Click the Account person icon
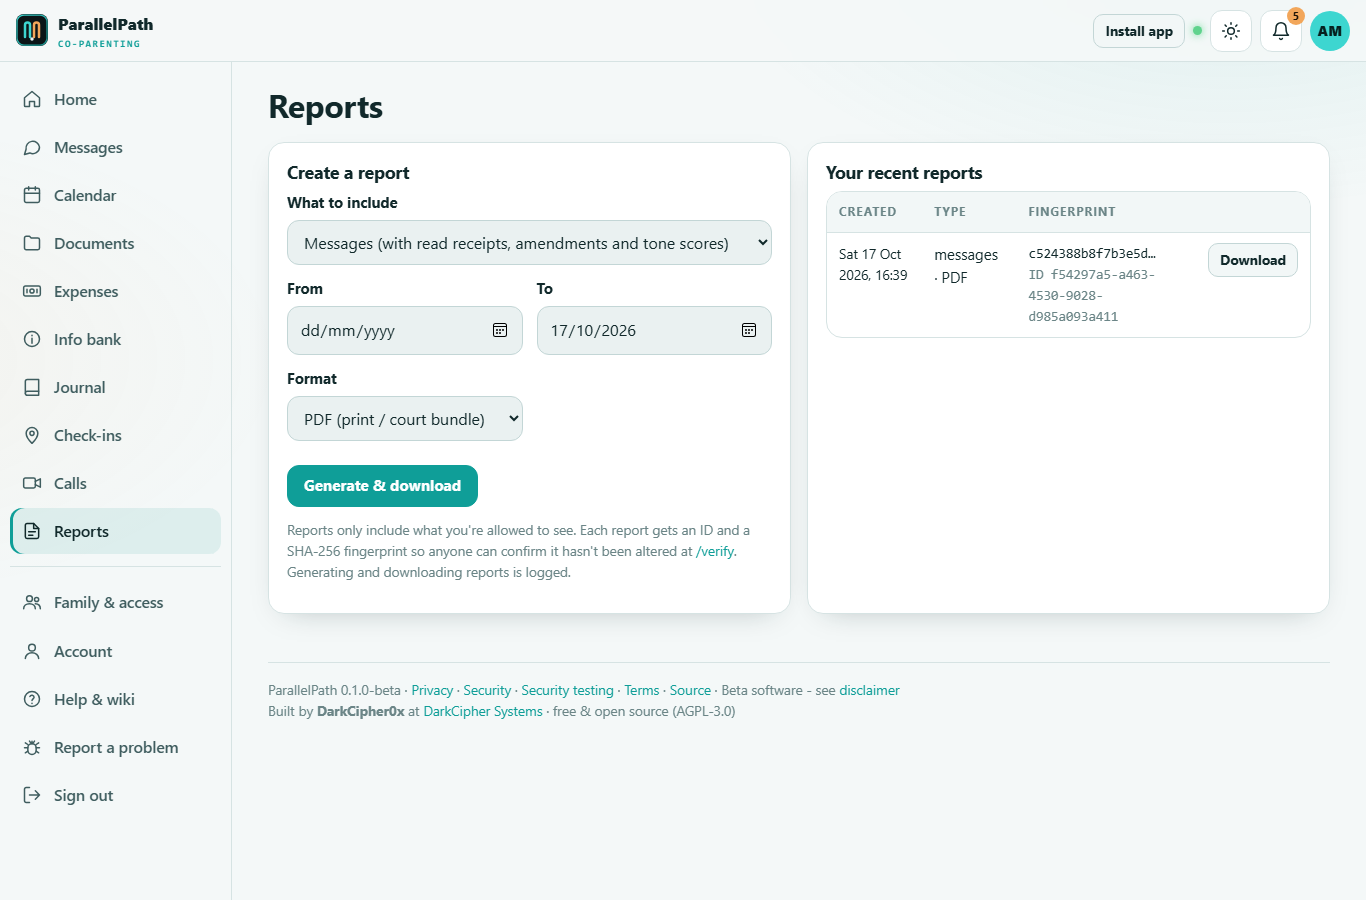 (x=32, y=651)
